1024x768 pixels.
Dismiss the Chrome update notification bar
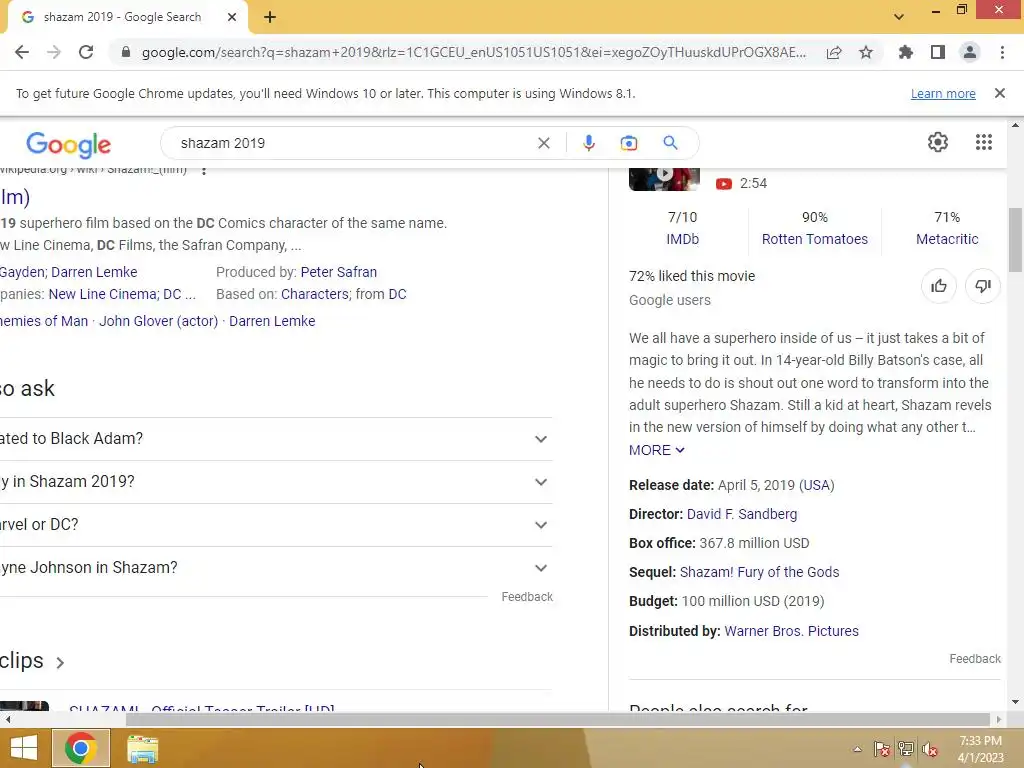pos(999,93)
